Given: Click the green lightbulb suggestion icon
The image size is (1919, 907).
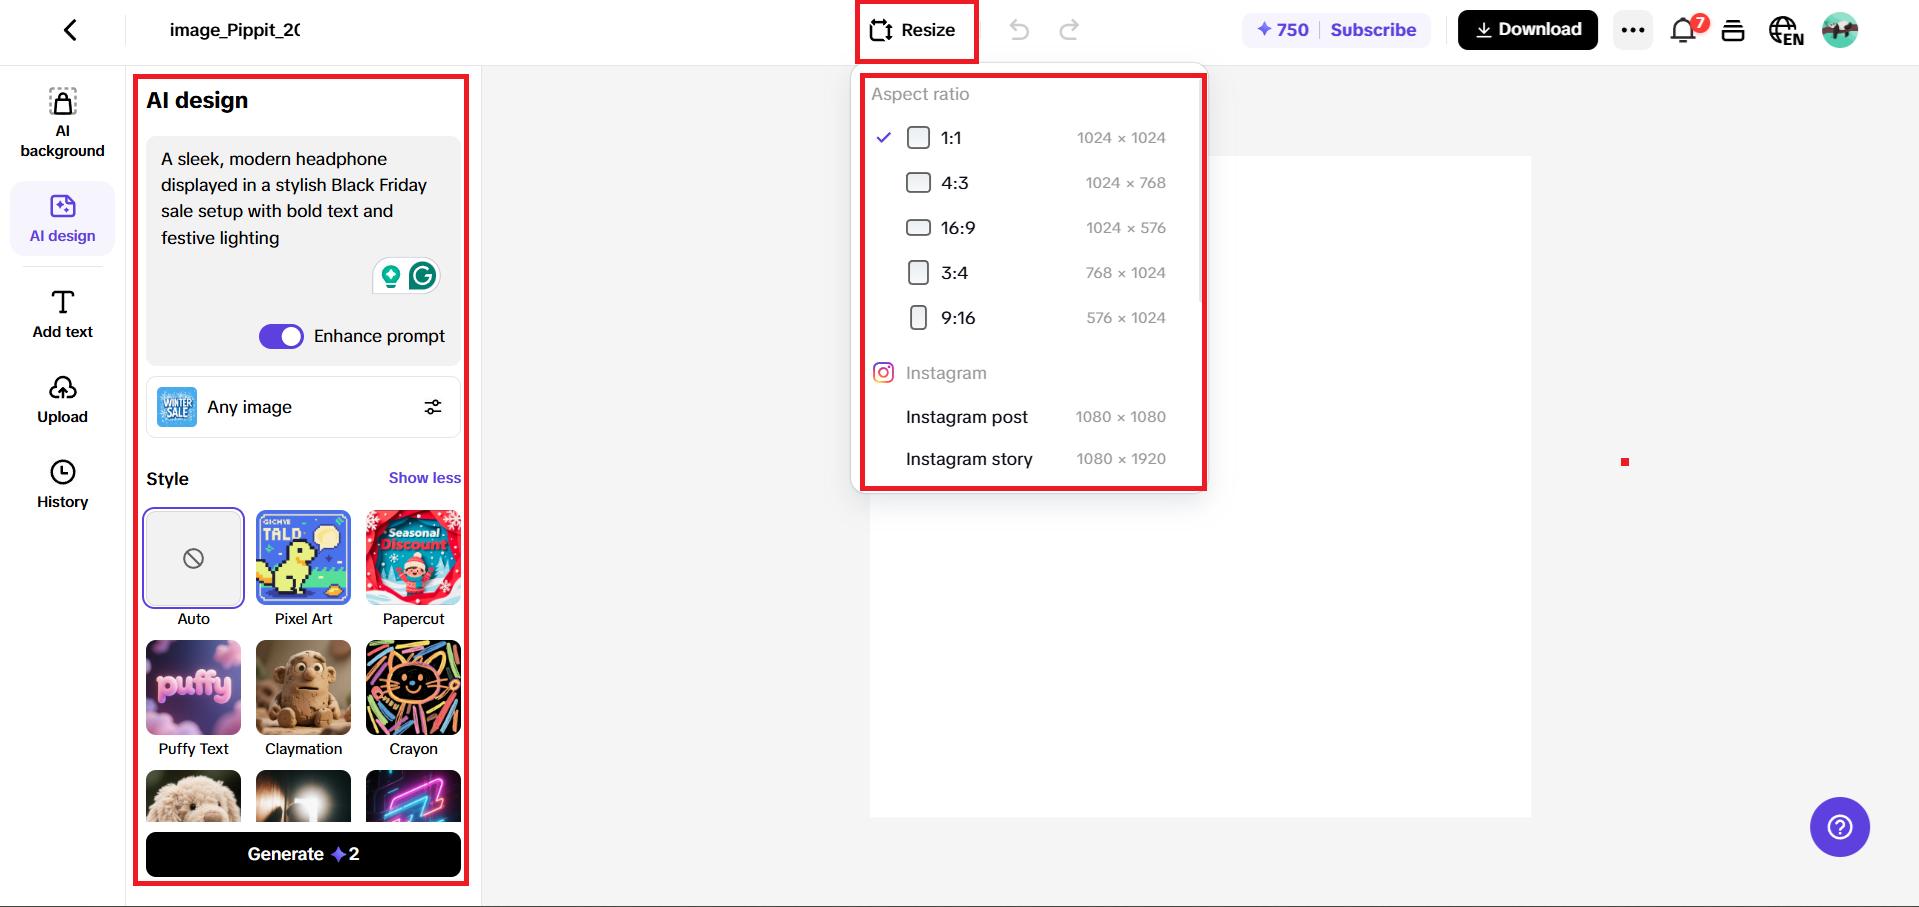Looking at the screenshot, I should pyautogui.click(x=391, y=276).
